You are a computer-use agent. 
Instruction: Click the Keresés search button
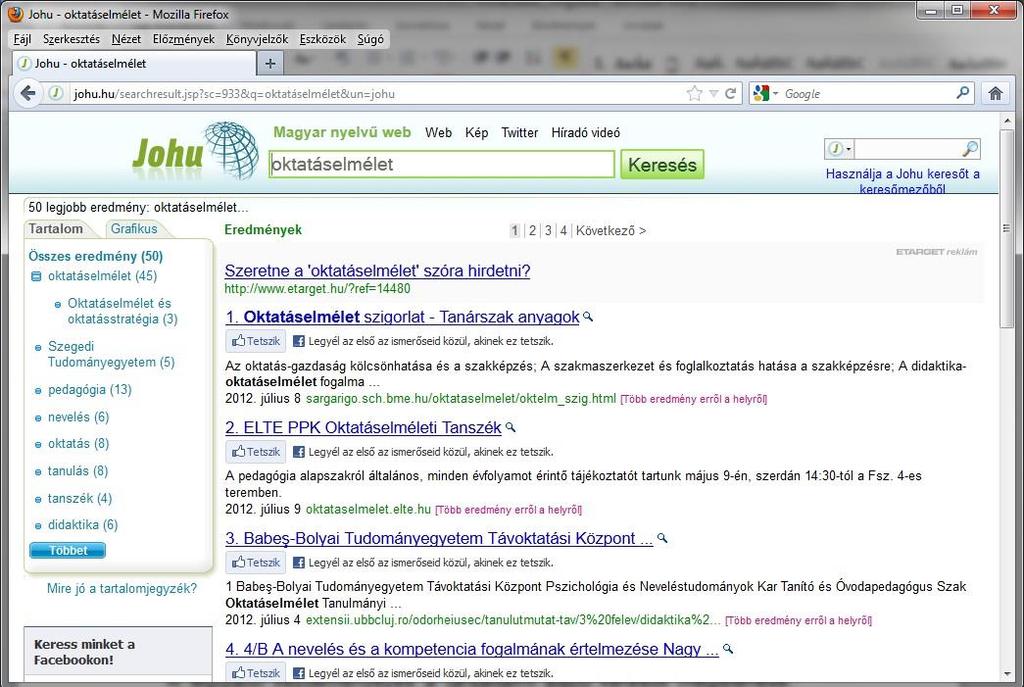(662, 165)
